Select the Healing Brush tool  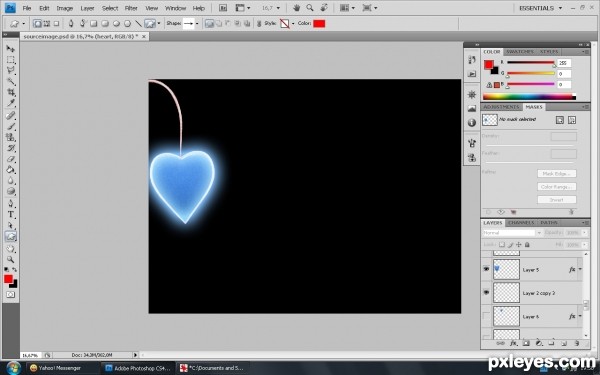(10, 116)
